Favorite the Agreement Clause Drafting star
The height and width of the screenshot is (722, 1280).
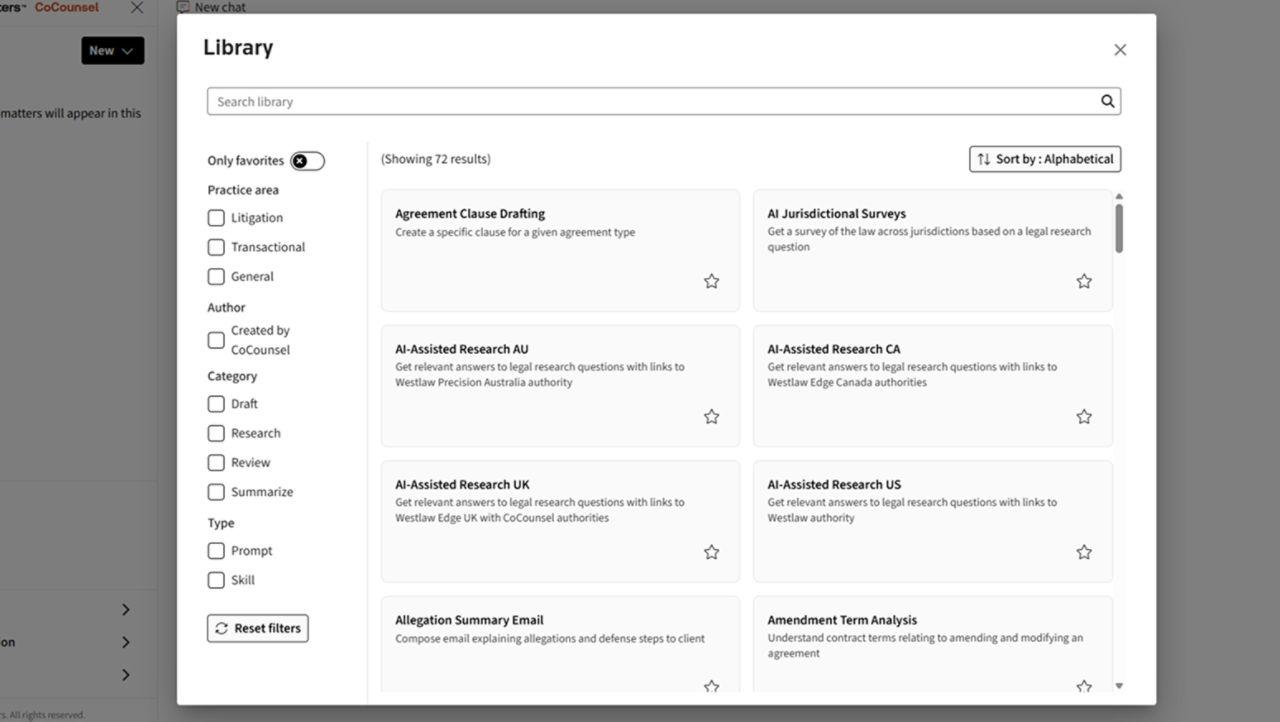click(711, 282)
